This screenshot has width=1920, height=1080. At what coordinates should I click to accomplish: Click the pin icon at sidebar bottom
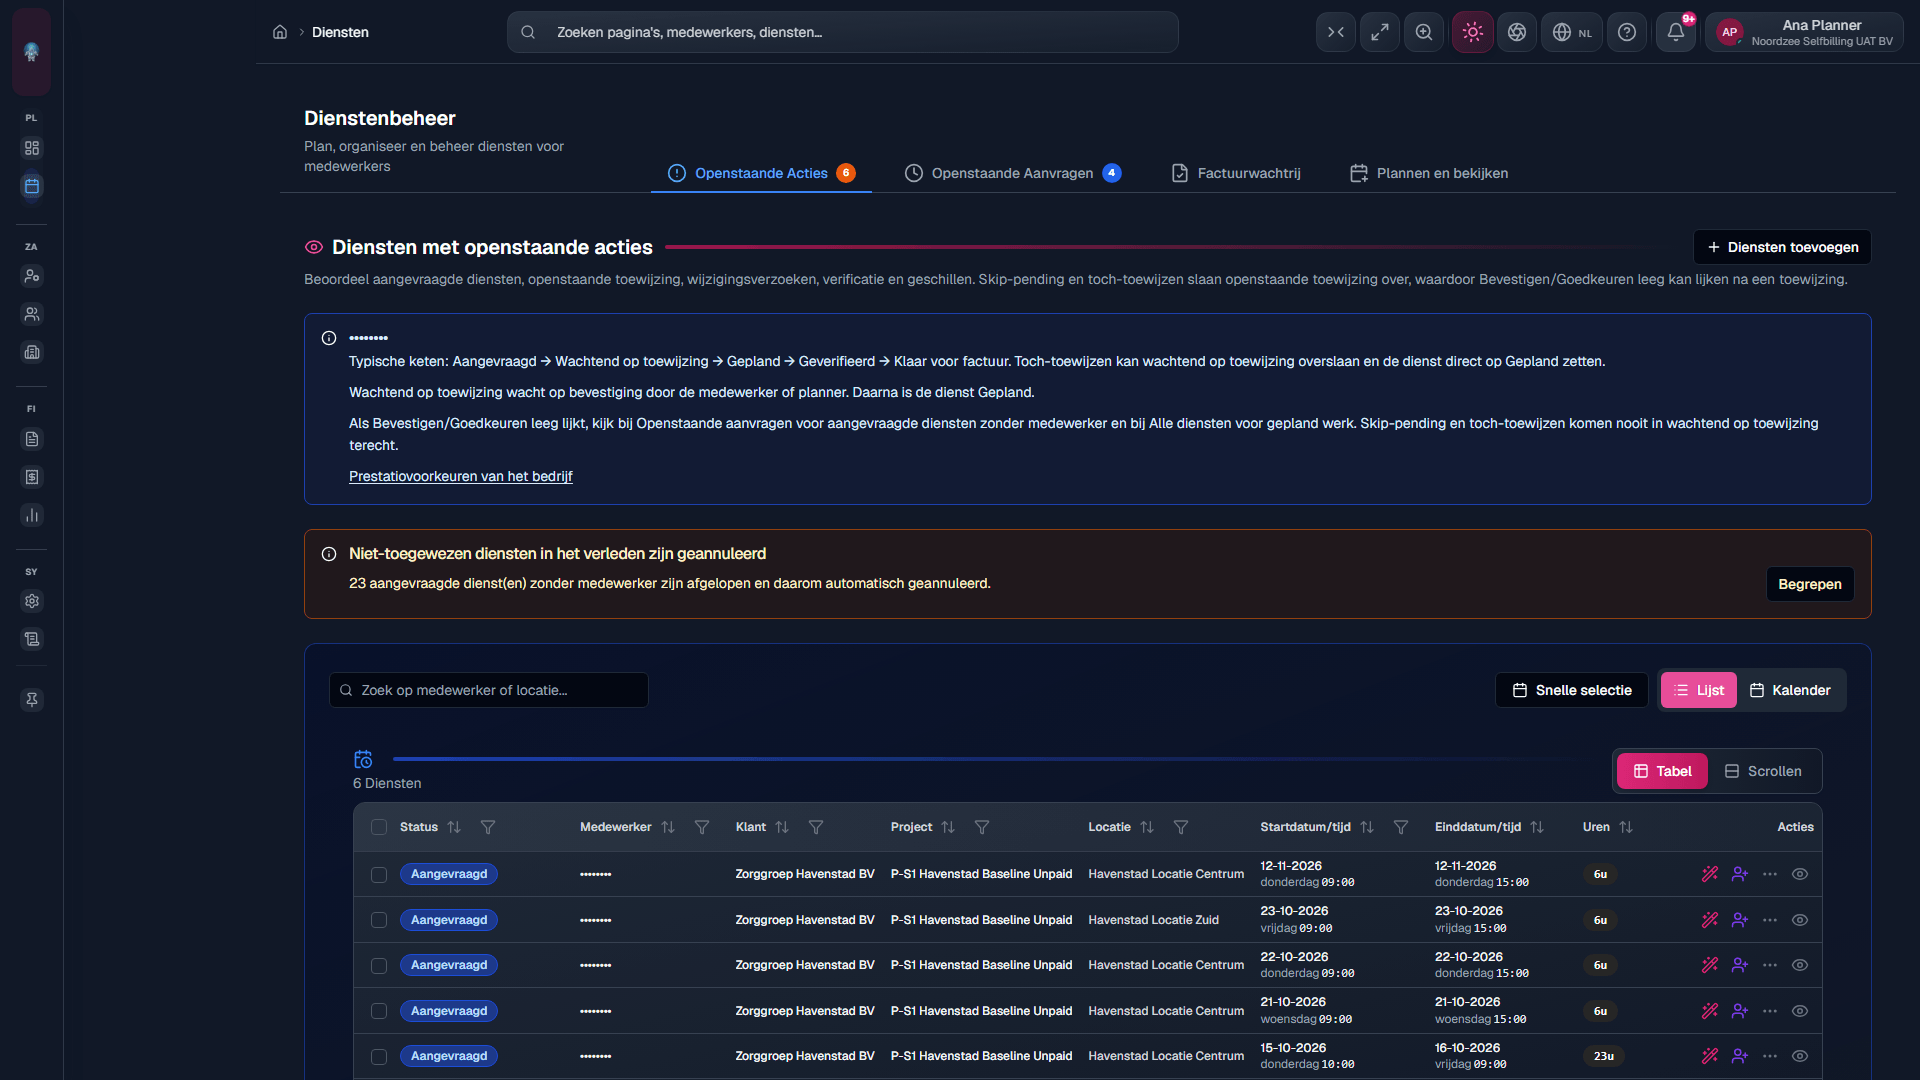pyautogui.click(x=32, y=700)
